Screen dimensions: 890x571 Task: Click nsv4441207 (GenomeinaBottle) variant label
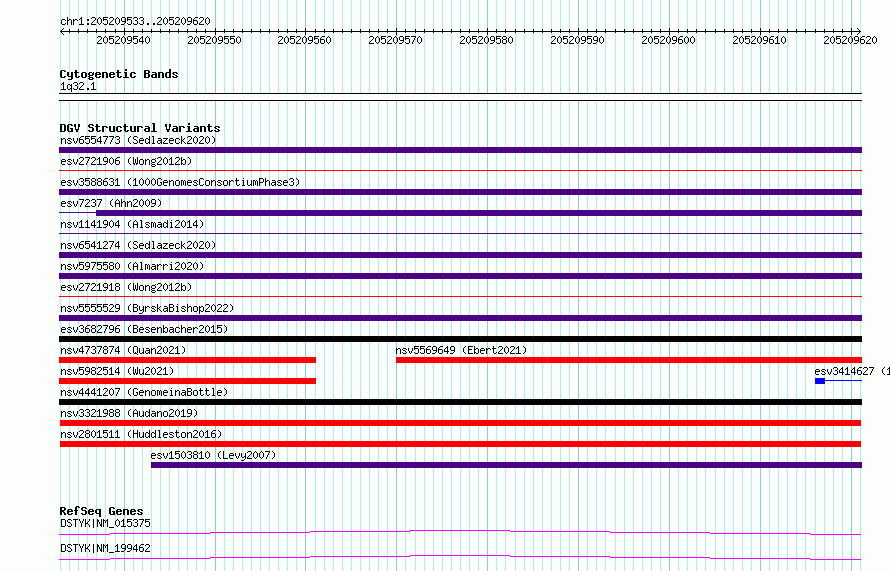[144, 392]
